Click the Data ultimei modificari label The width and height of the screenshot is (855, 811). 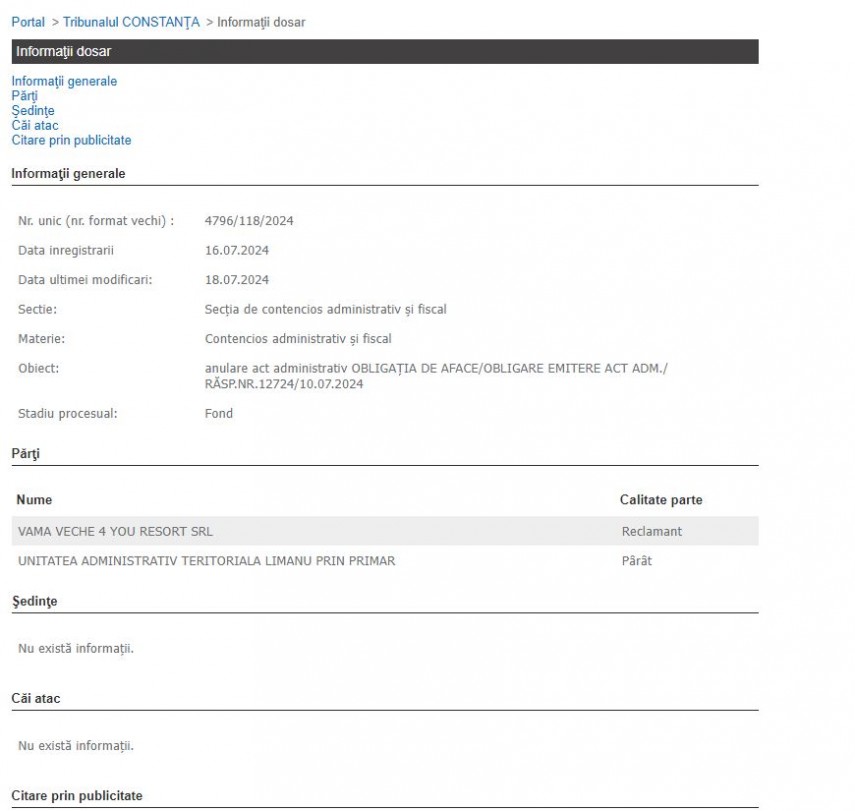(x=85, y=280)
